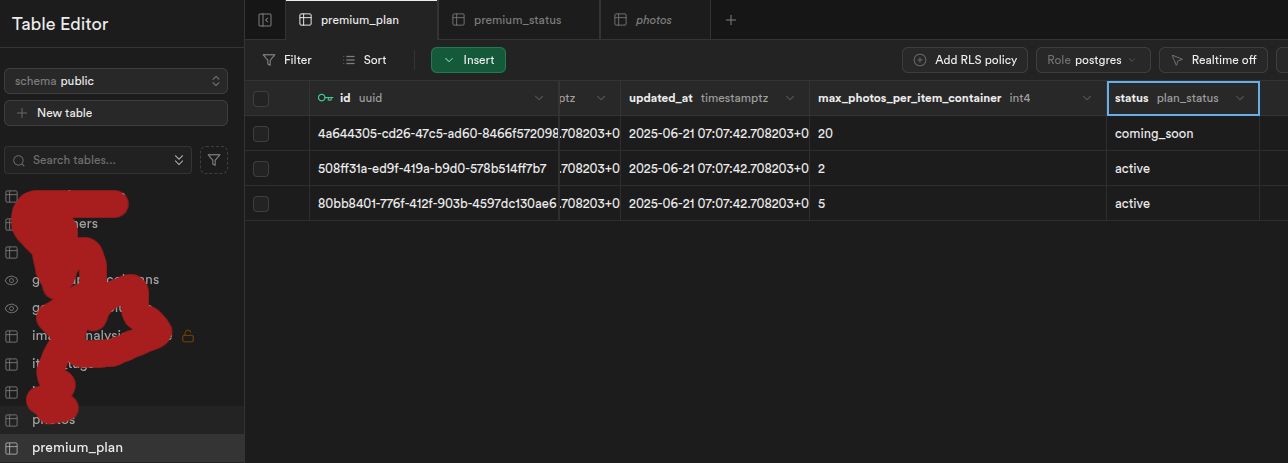Click the double-chevron icon inside Search tables
Screen dimensions: 1288x463
pyautogui.click(x=178, y=160)
